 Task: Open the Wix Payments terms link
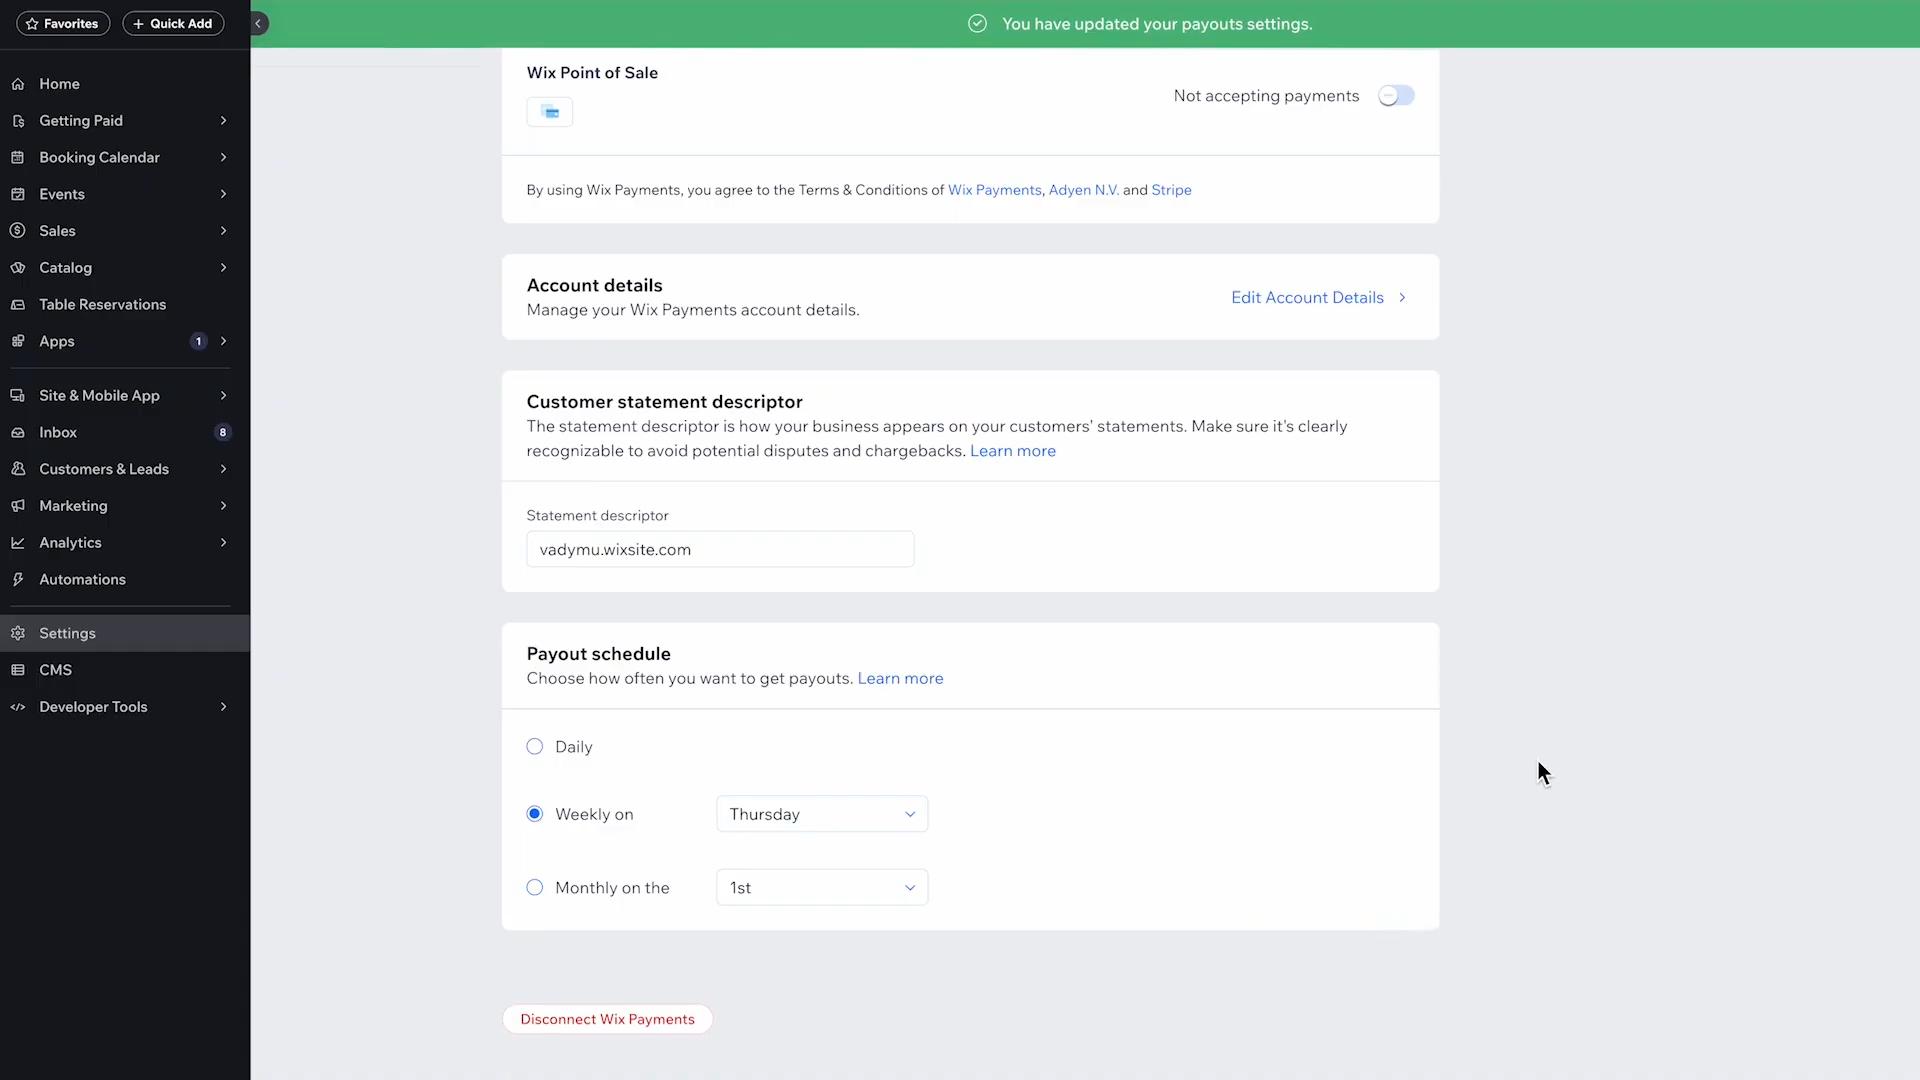click(994, 190)
